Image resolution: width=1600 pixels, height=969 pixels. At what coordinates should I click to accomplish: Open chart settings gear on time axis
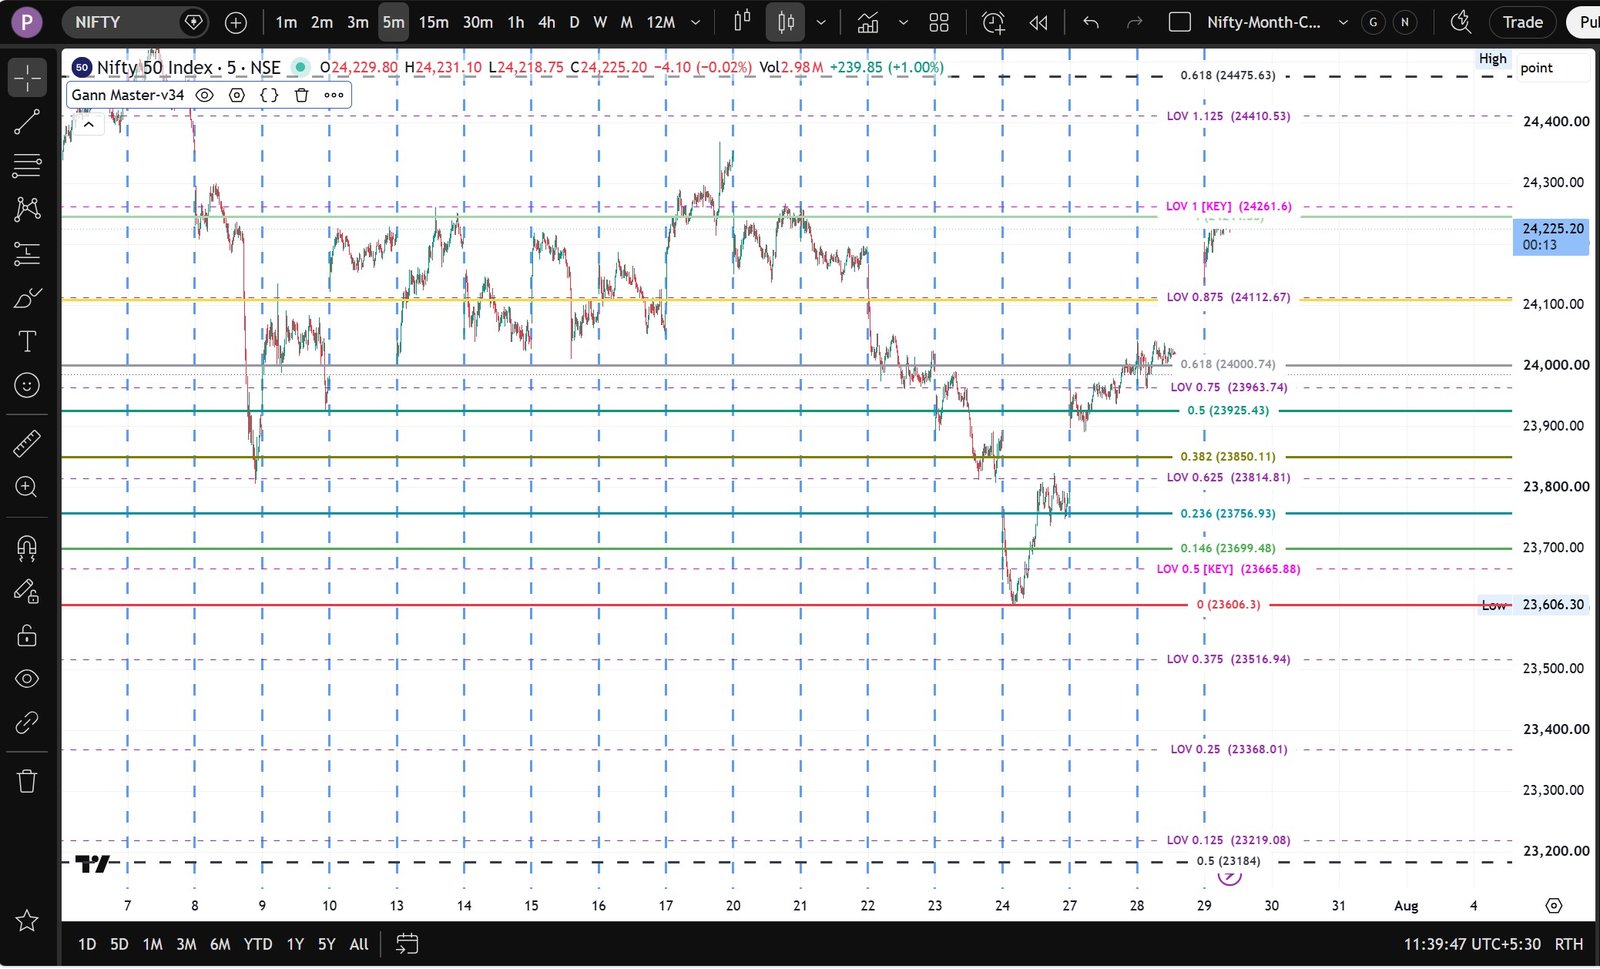click(x=1553, y=906)
